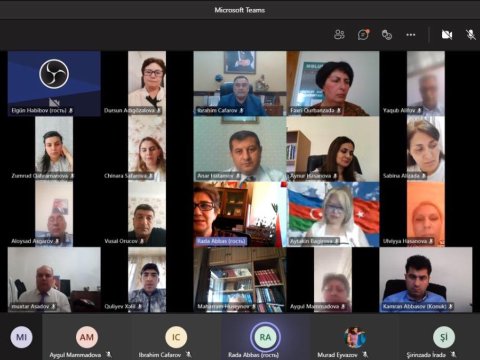
Task: Select Ulviyya Hasanova's video tile
Action: click(426, 214)
